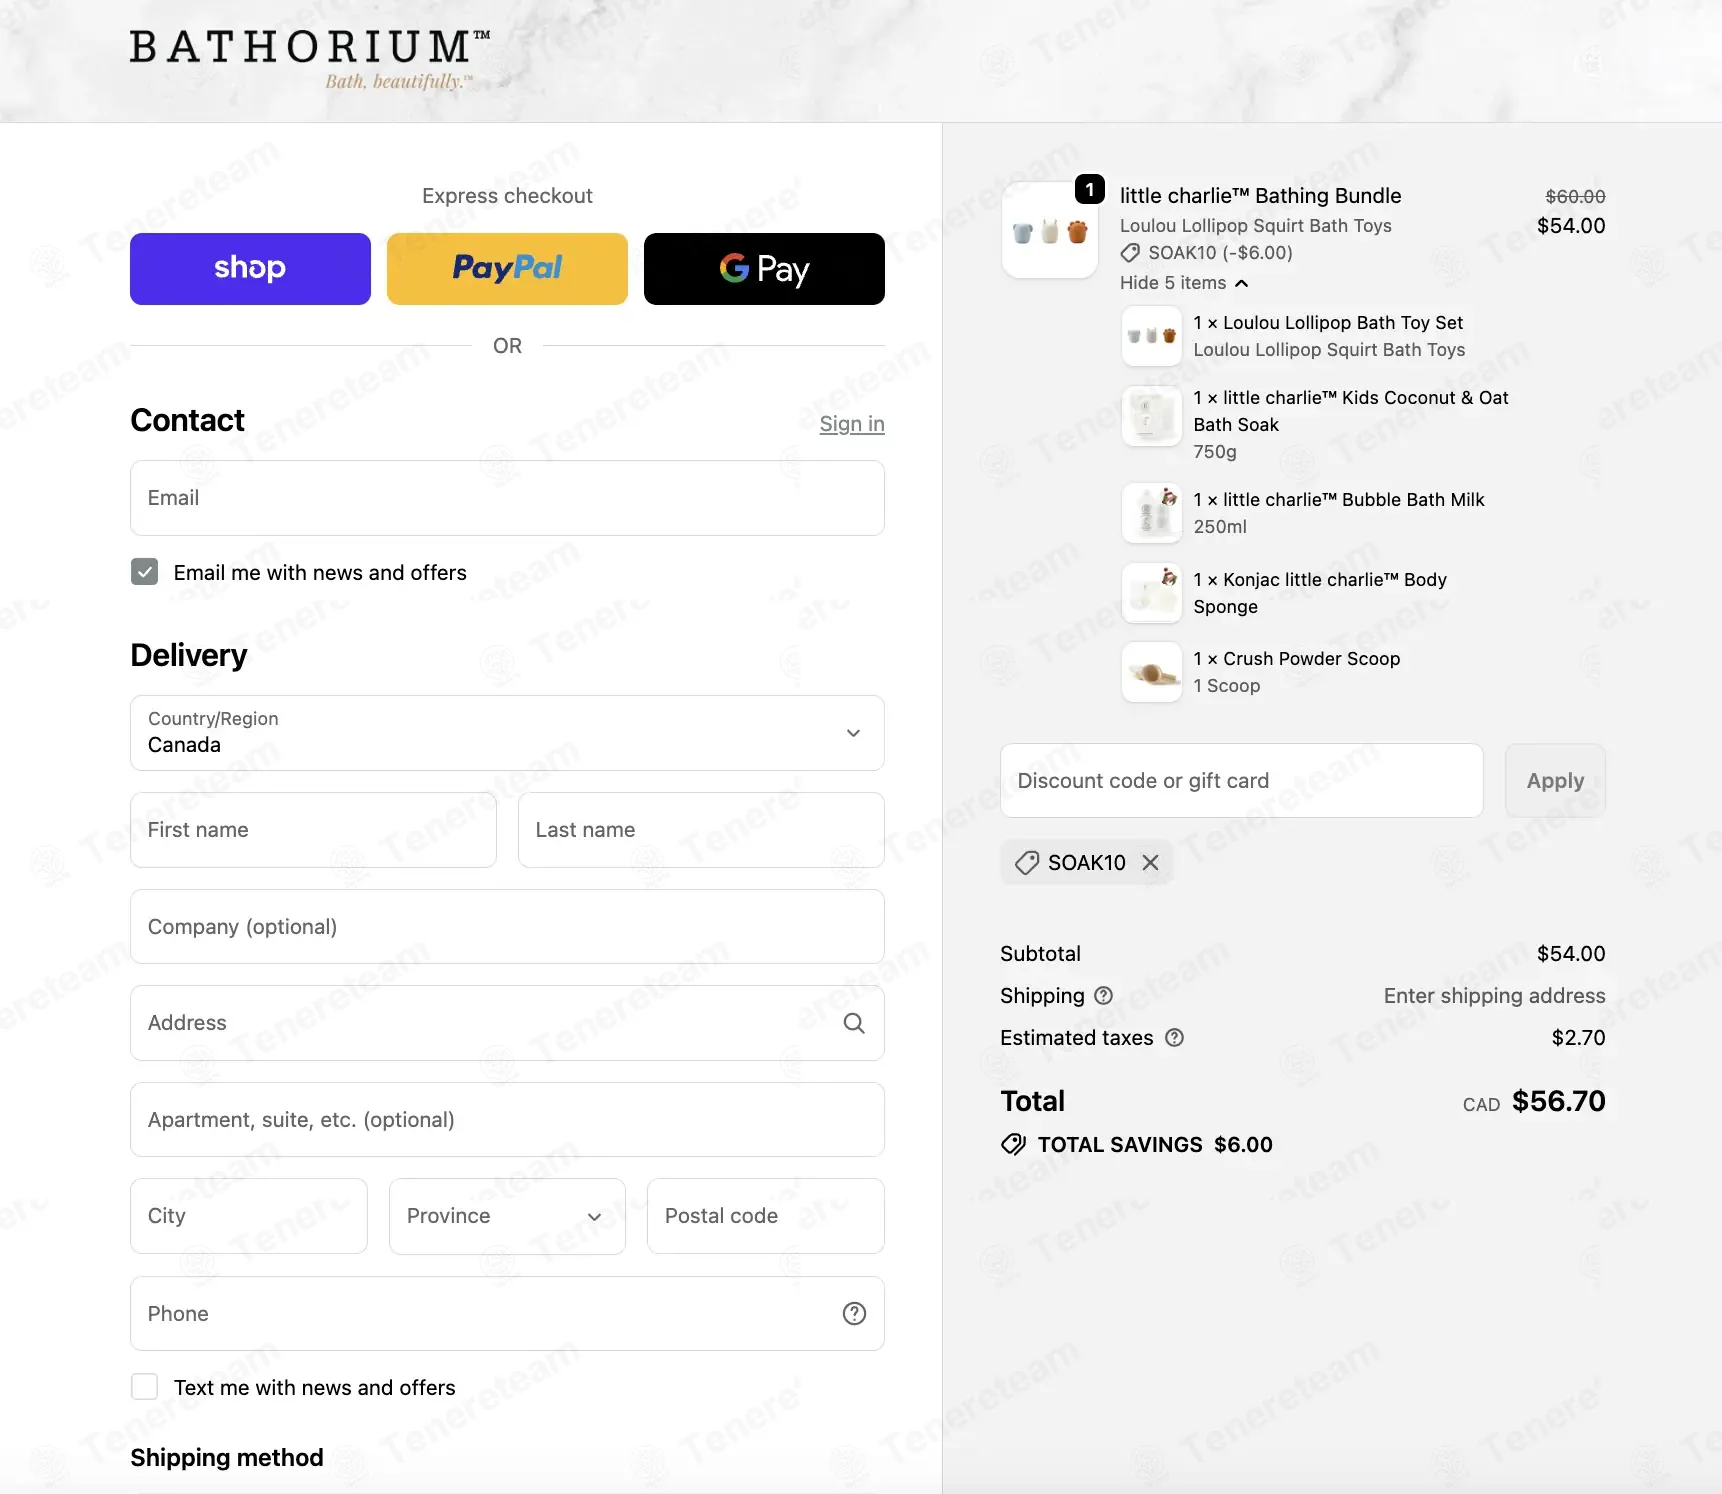
Task: Focus the City field
Action: pyautogui.click(x=249, y=1216)
